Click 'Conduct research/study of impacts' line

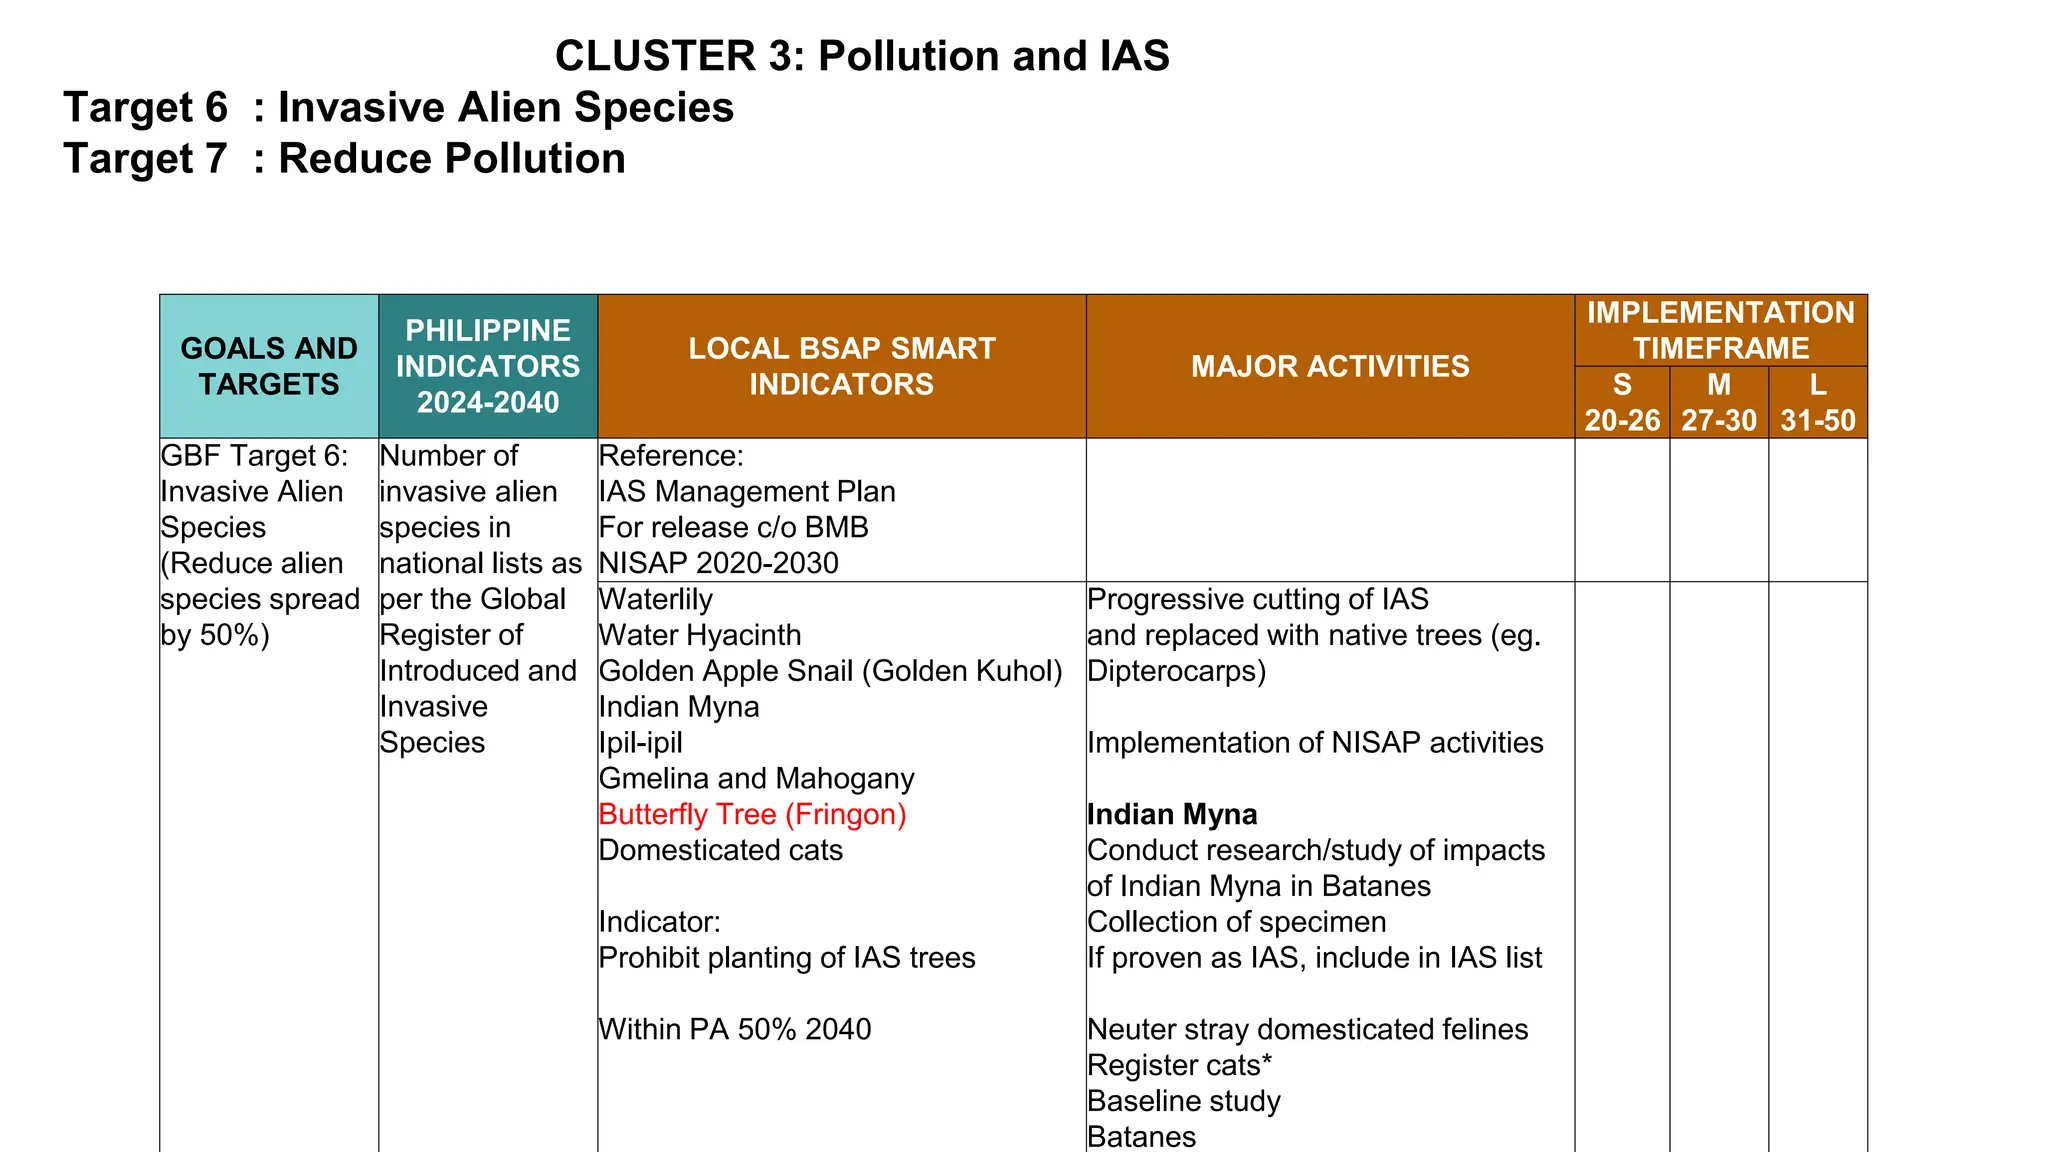(1316, 850)
